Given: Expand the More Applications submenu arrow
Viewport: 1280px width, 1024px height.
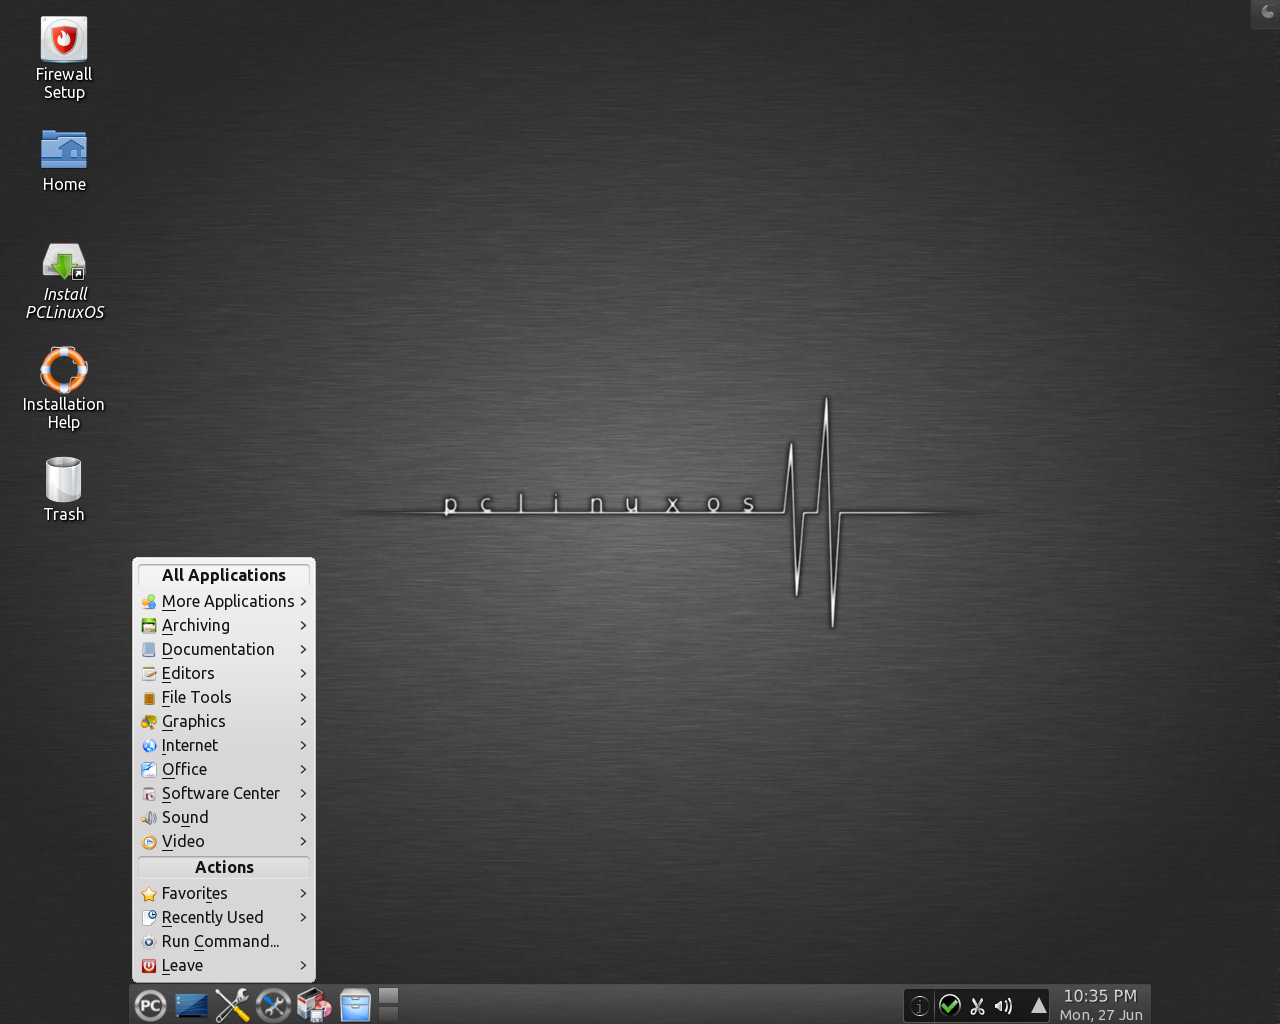Looking at the screenshot, I should click(x=303, y=601).
